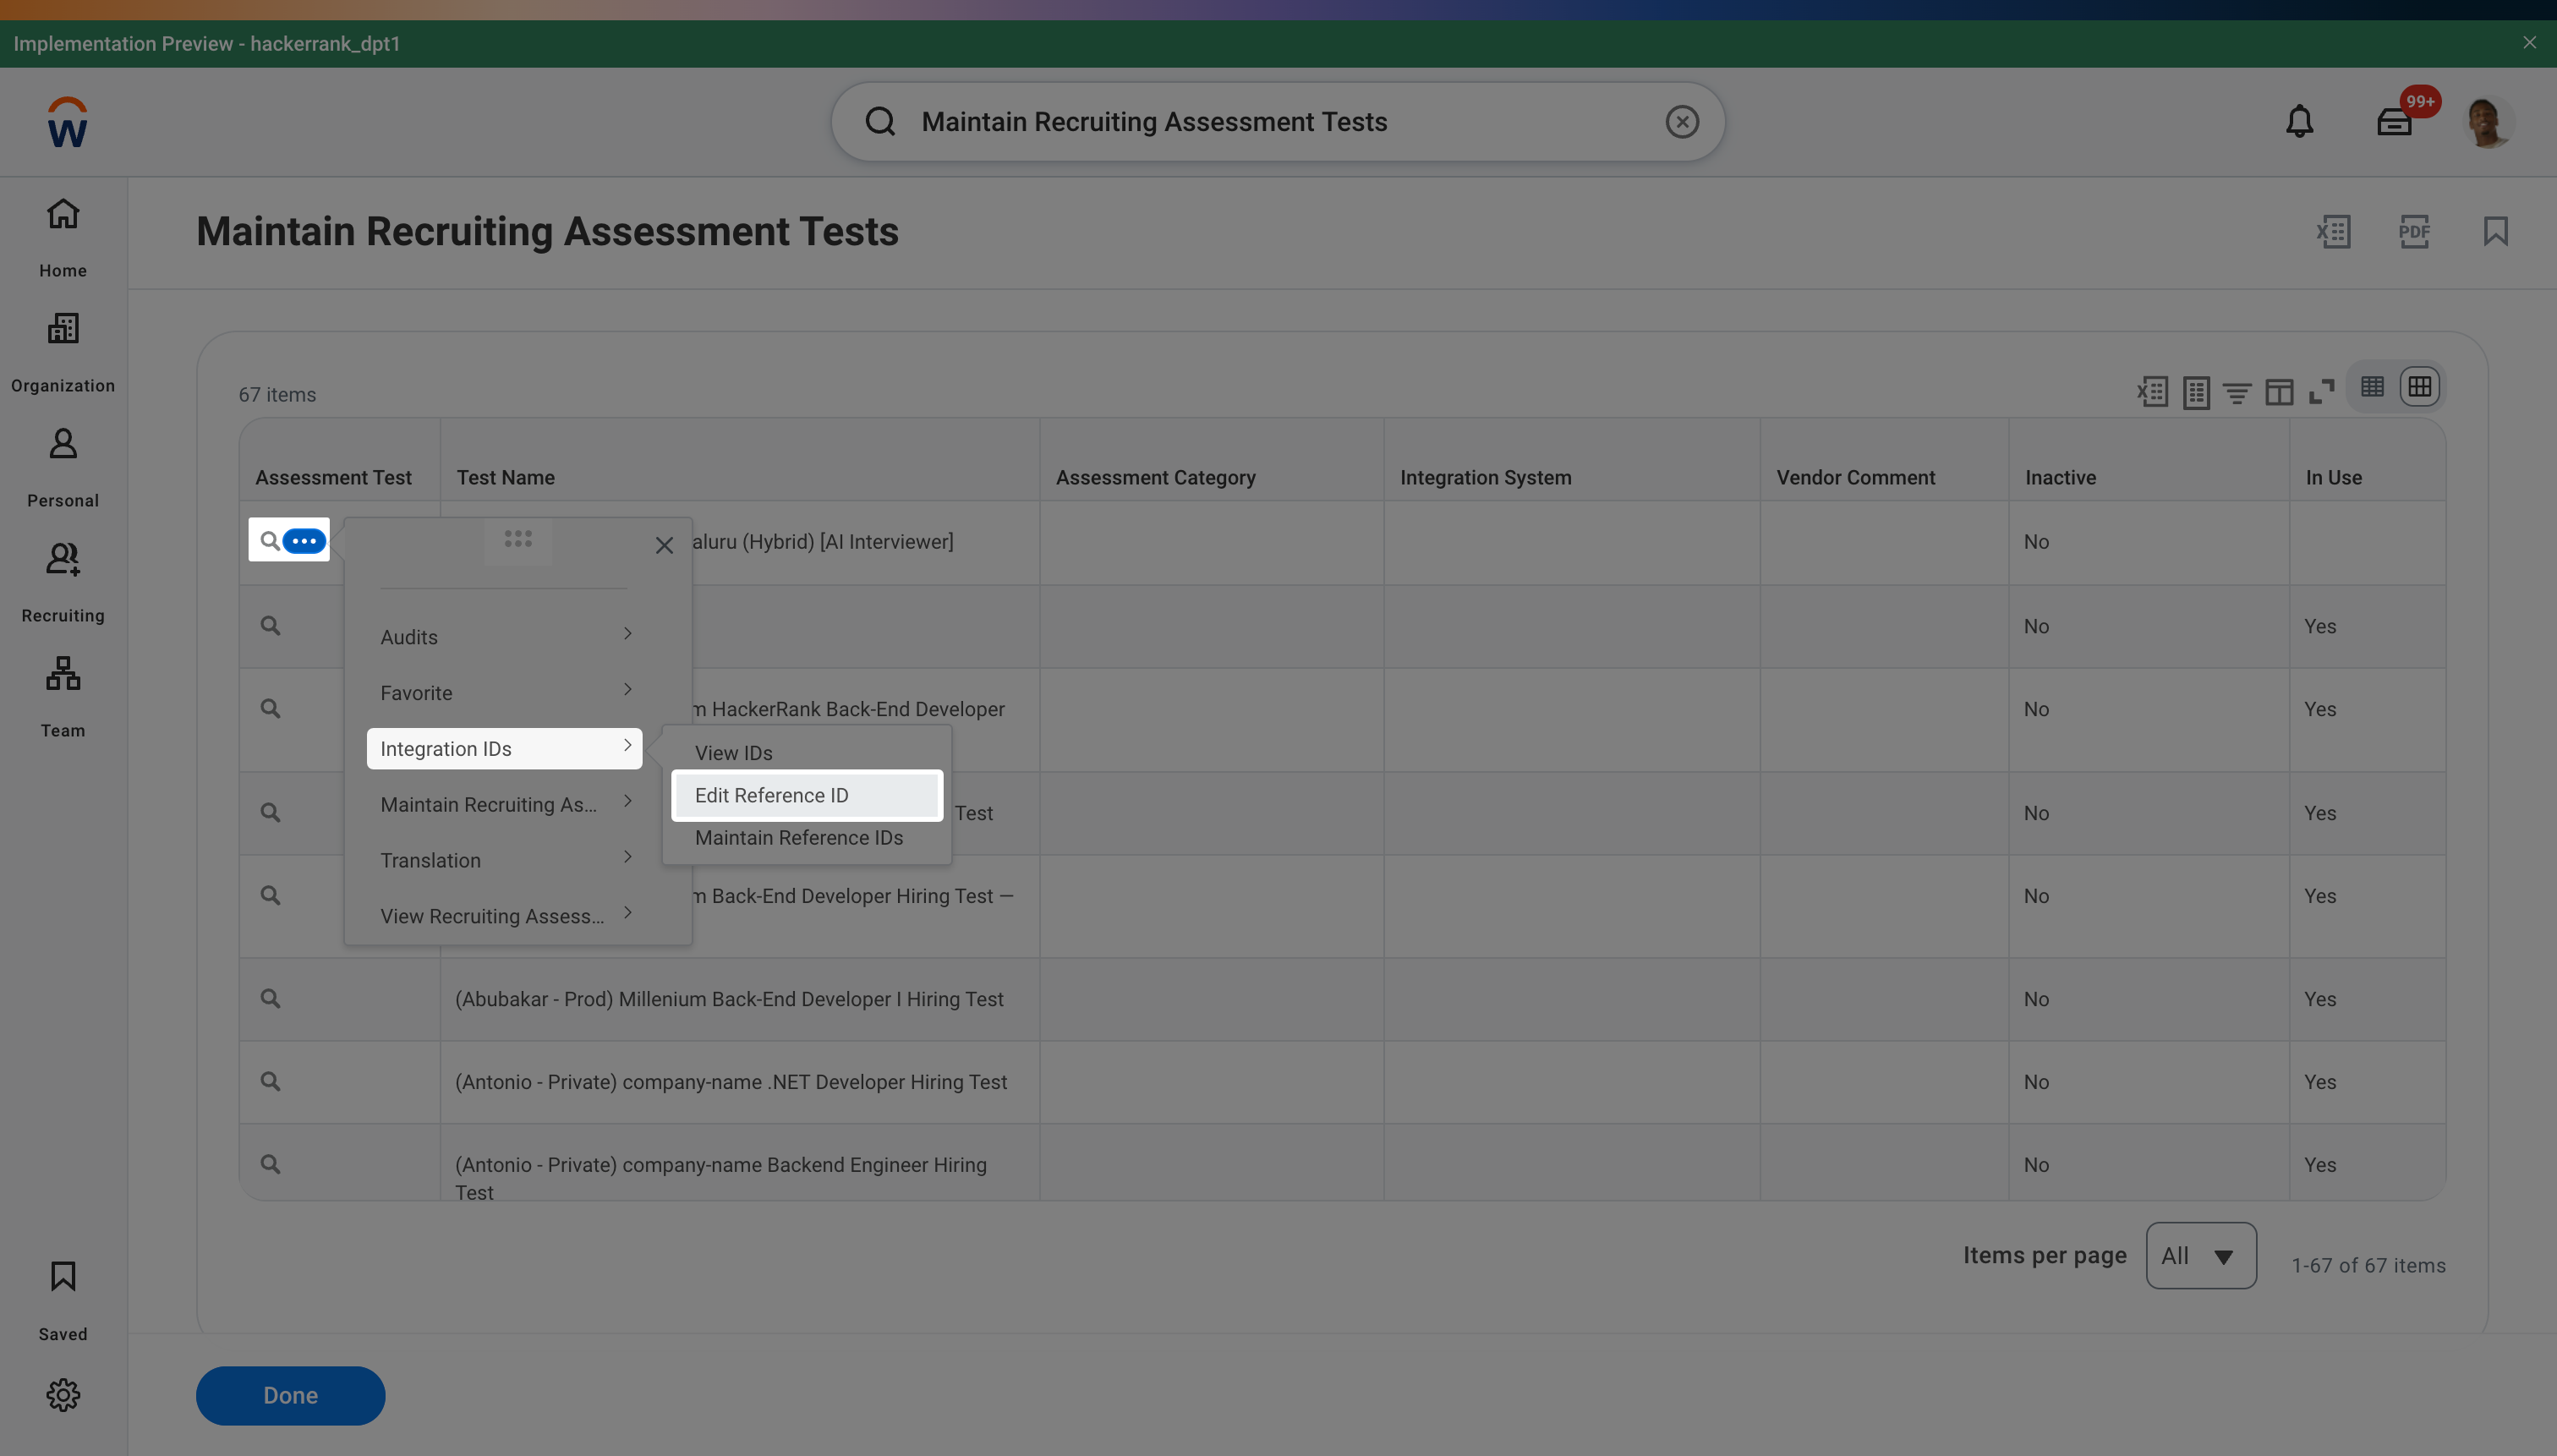Open the settings gear in sidebar
The height and width of the screenshot is (1456, 2557).
click(x=63, y=1395)
